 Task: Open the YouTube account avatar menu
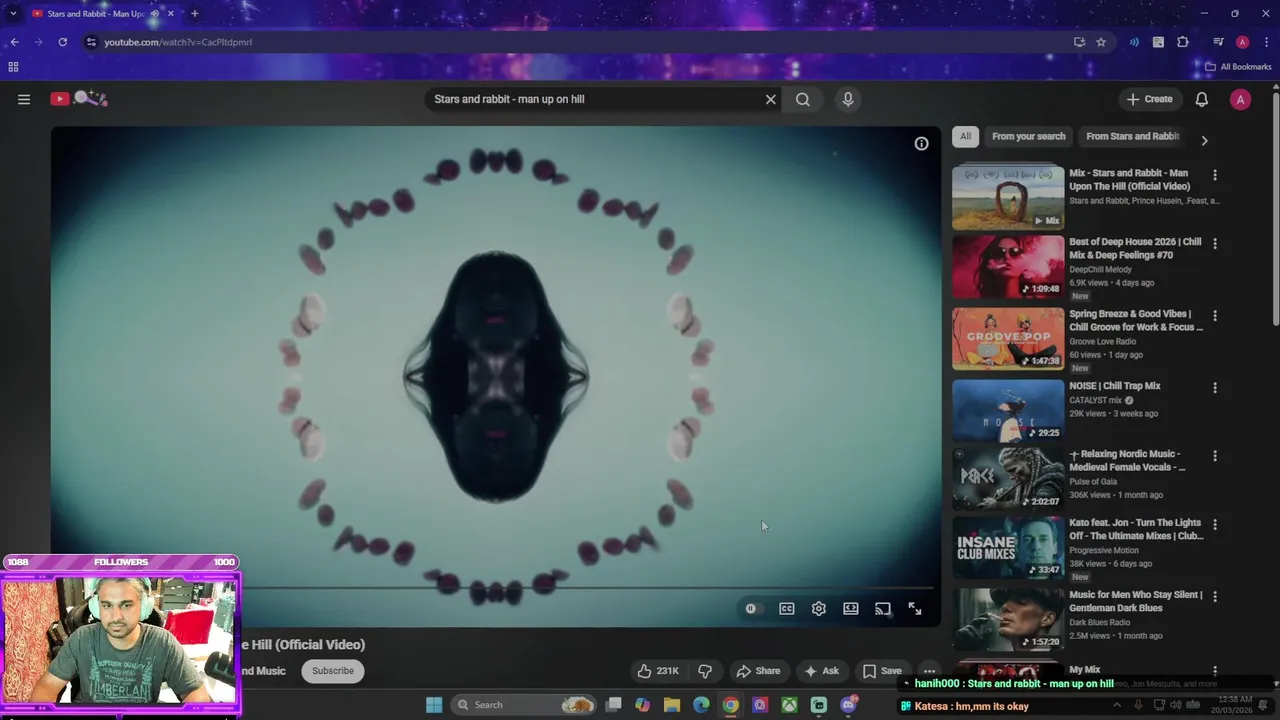[1240, 99]
